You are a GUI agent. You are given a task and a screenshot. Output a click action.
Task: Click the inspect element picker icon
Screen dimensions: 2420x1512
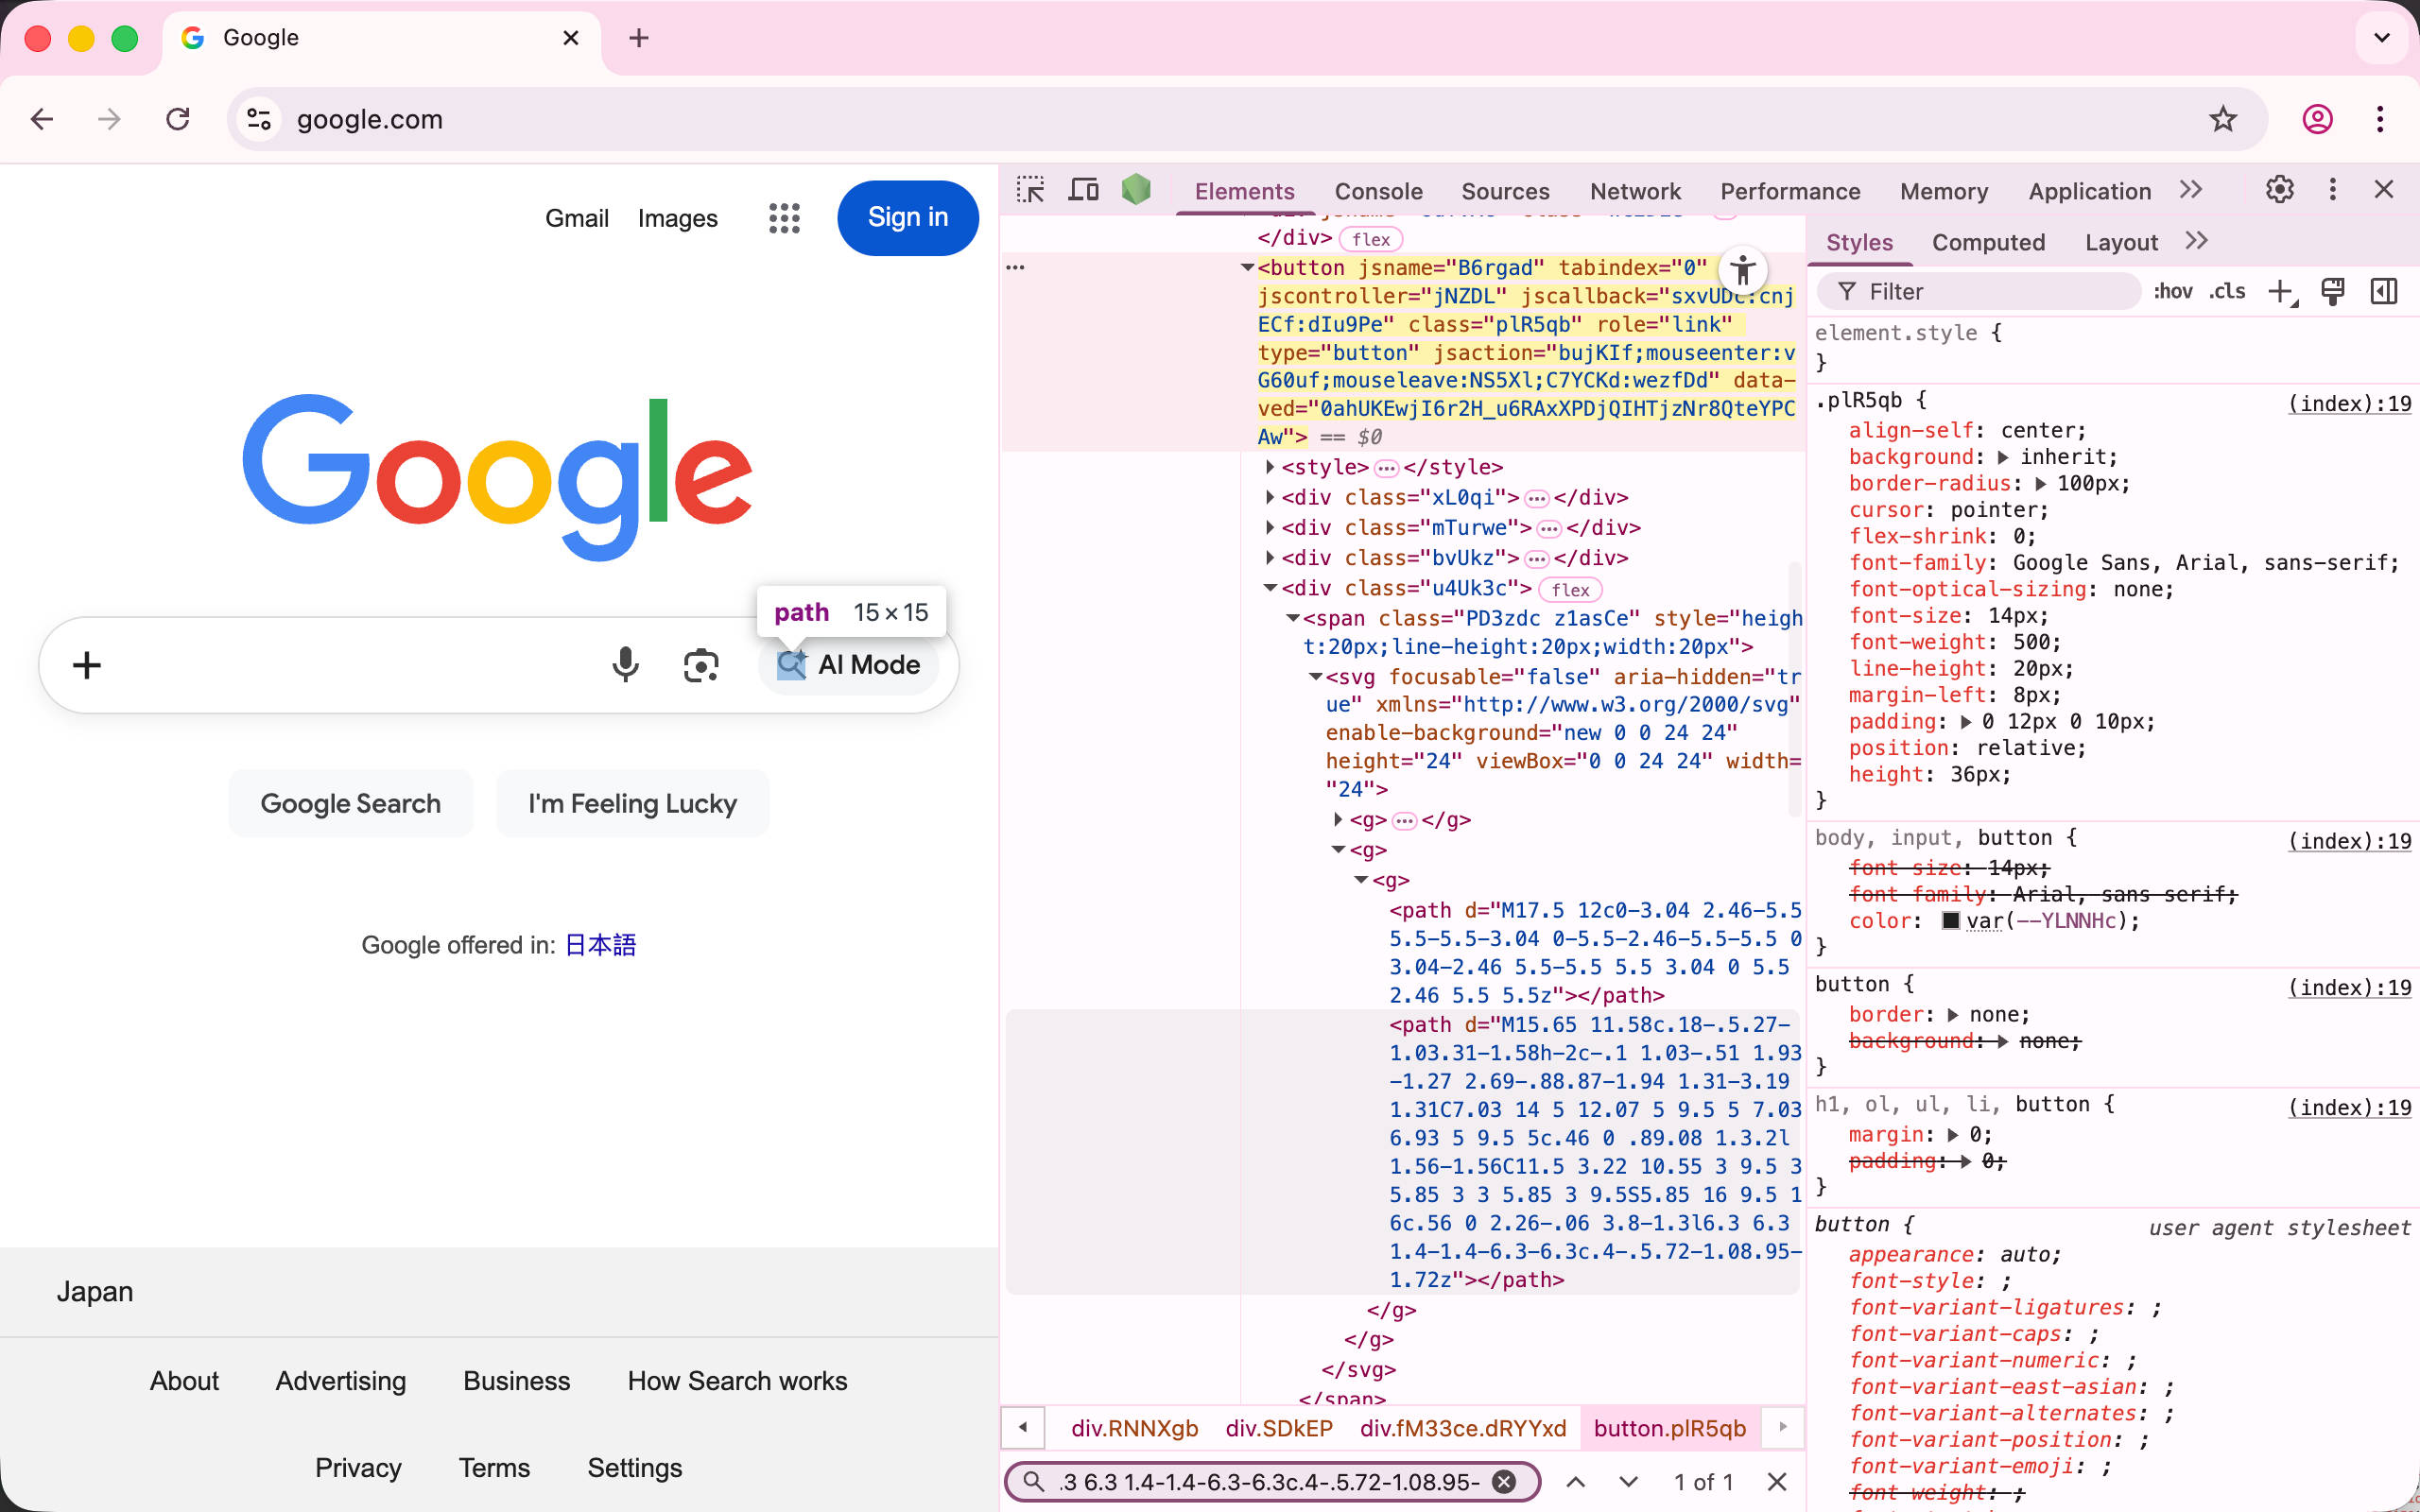(1030, 190)
